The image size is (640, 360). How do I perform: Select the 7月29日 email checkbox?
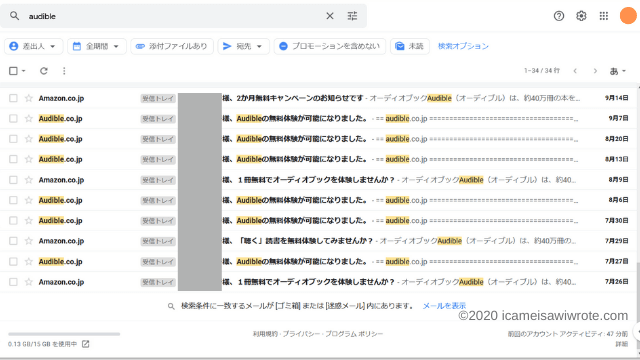point(13,241)
